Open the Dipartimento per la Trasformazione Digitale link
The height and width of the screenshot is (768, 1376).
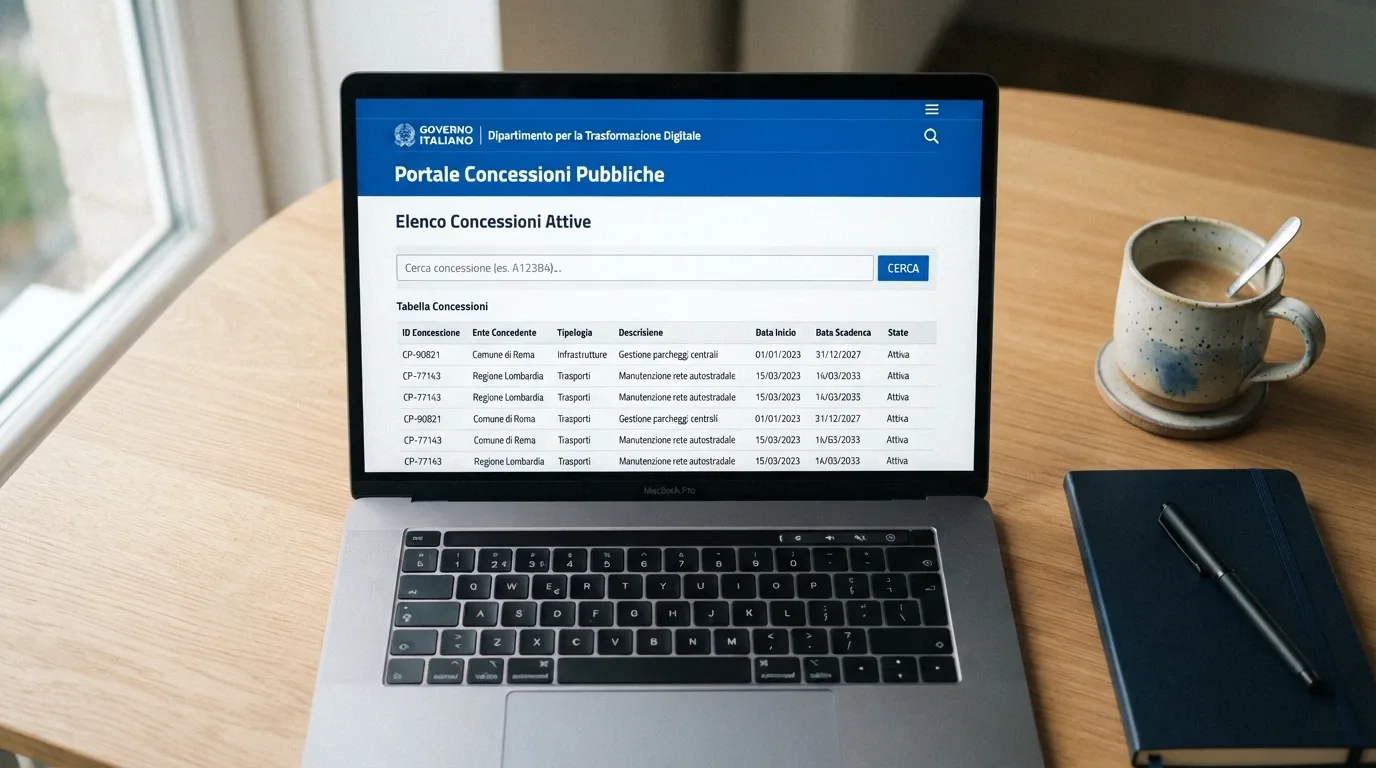(594, 136)
